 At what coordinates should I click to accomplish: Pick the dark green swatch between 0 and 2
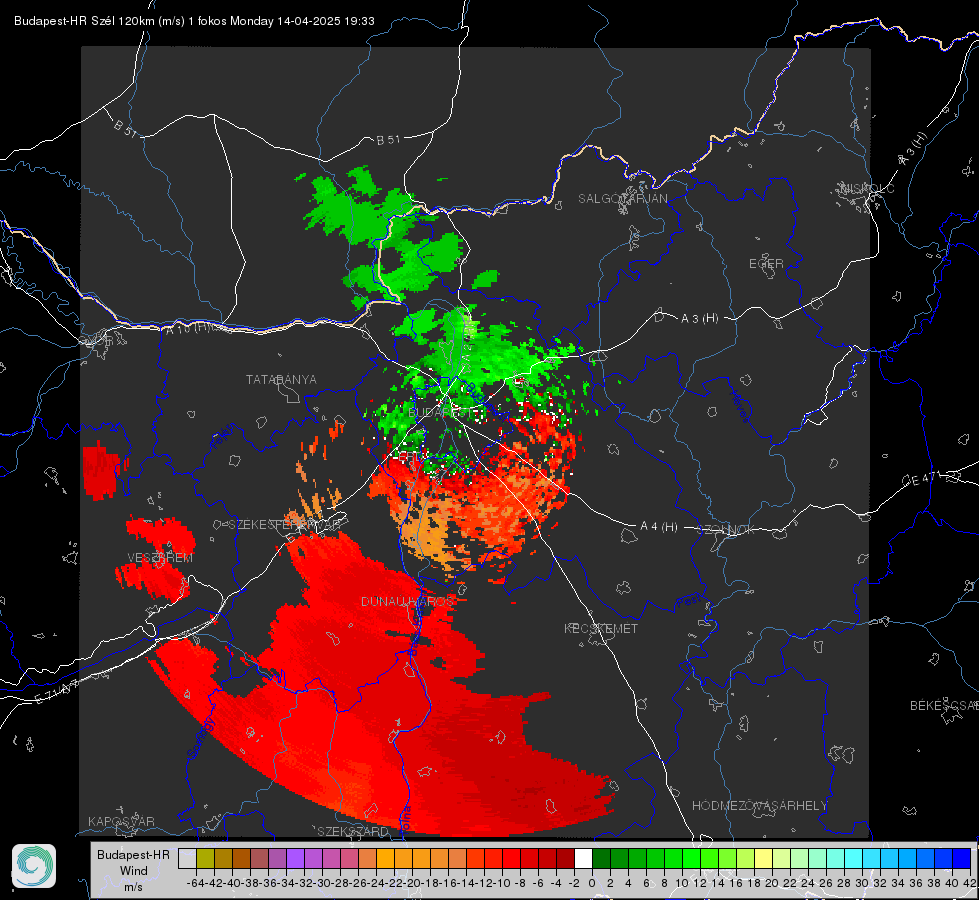click(x=601, y=859)
